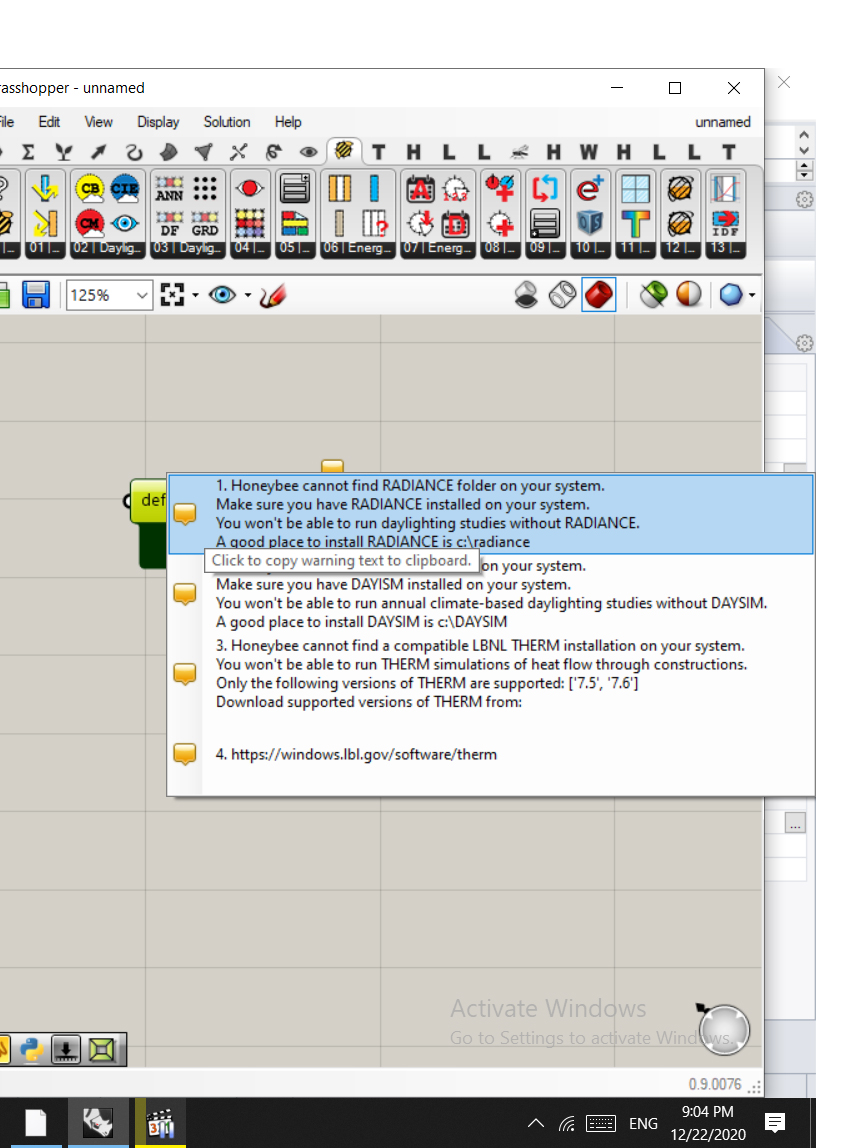The image size is (848, 1148).
Task: Open the View menu
Action: 98,122
